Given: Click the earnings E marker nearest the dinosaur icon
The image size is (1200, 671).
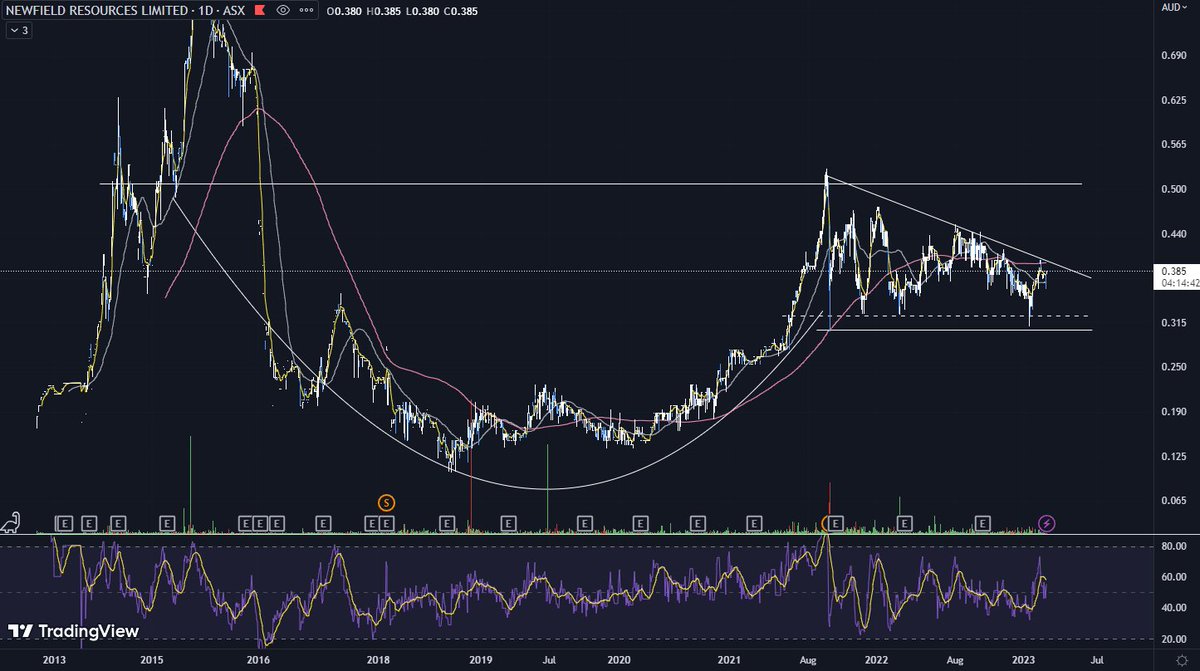Looking at the screenshot, I should (65, 523).
